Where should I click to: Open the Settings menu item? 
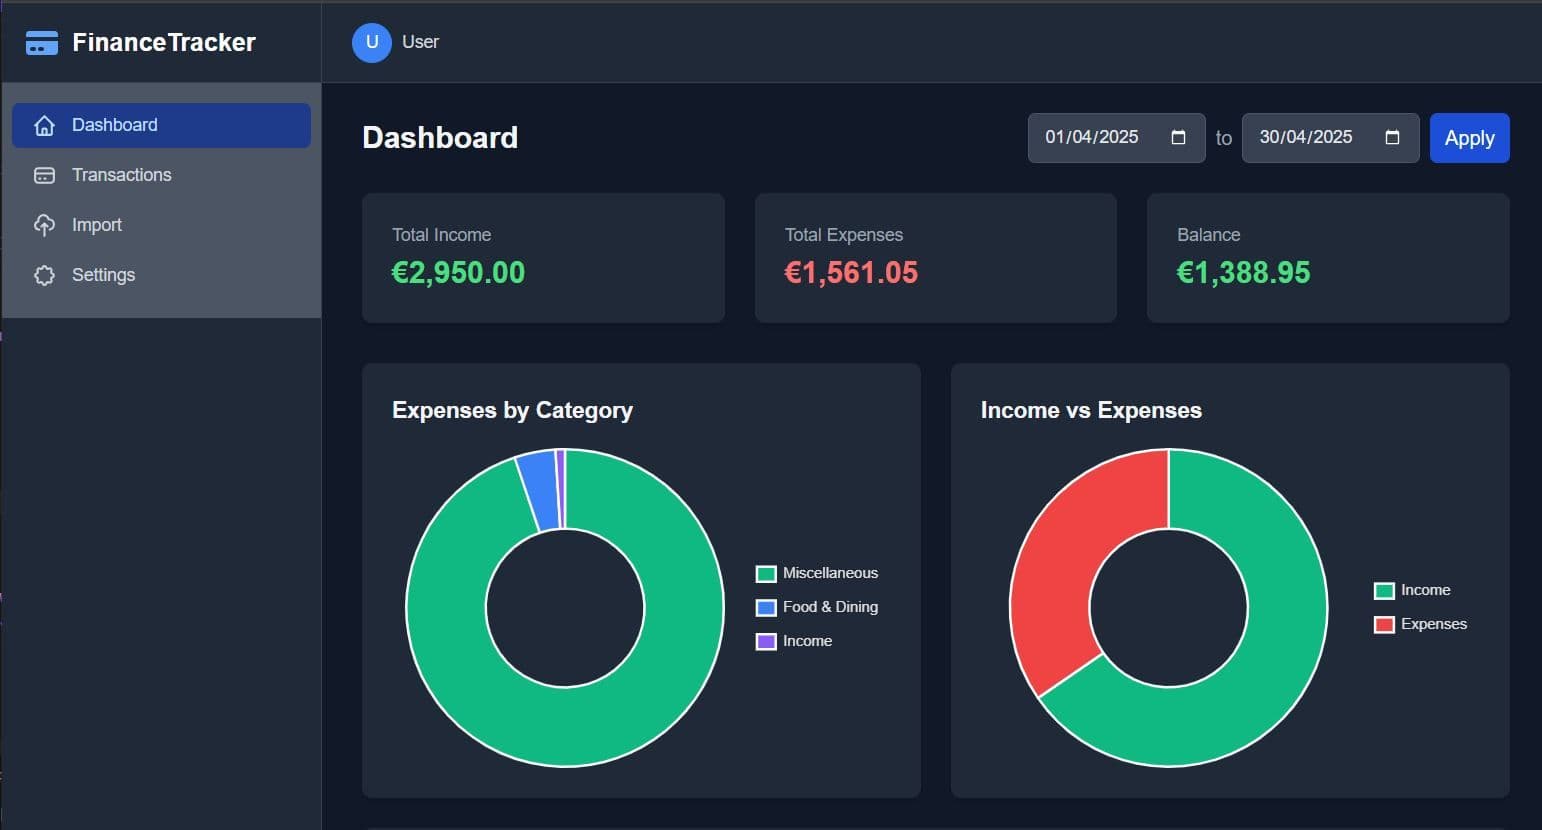point(103,275)
